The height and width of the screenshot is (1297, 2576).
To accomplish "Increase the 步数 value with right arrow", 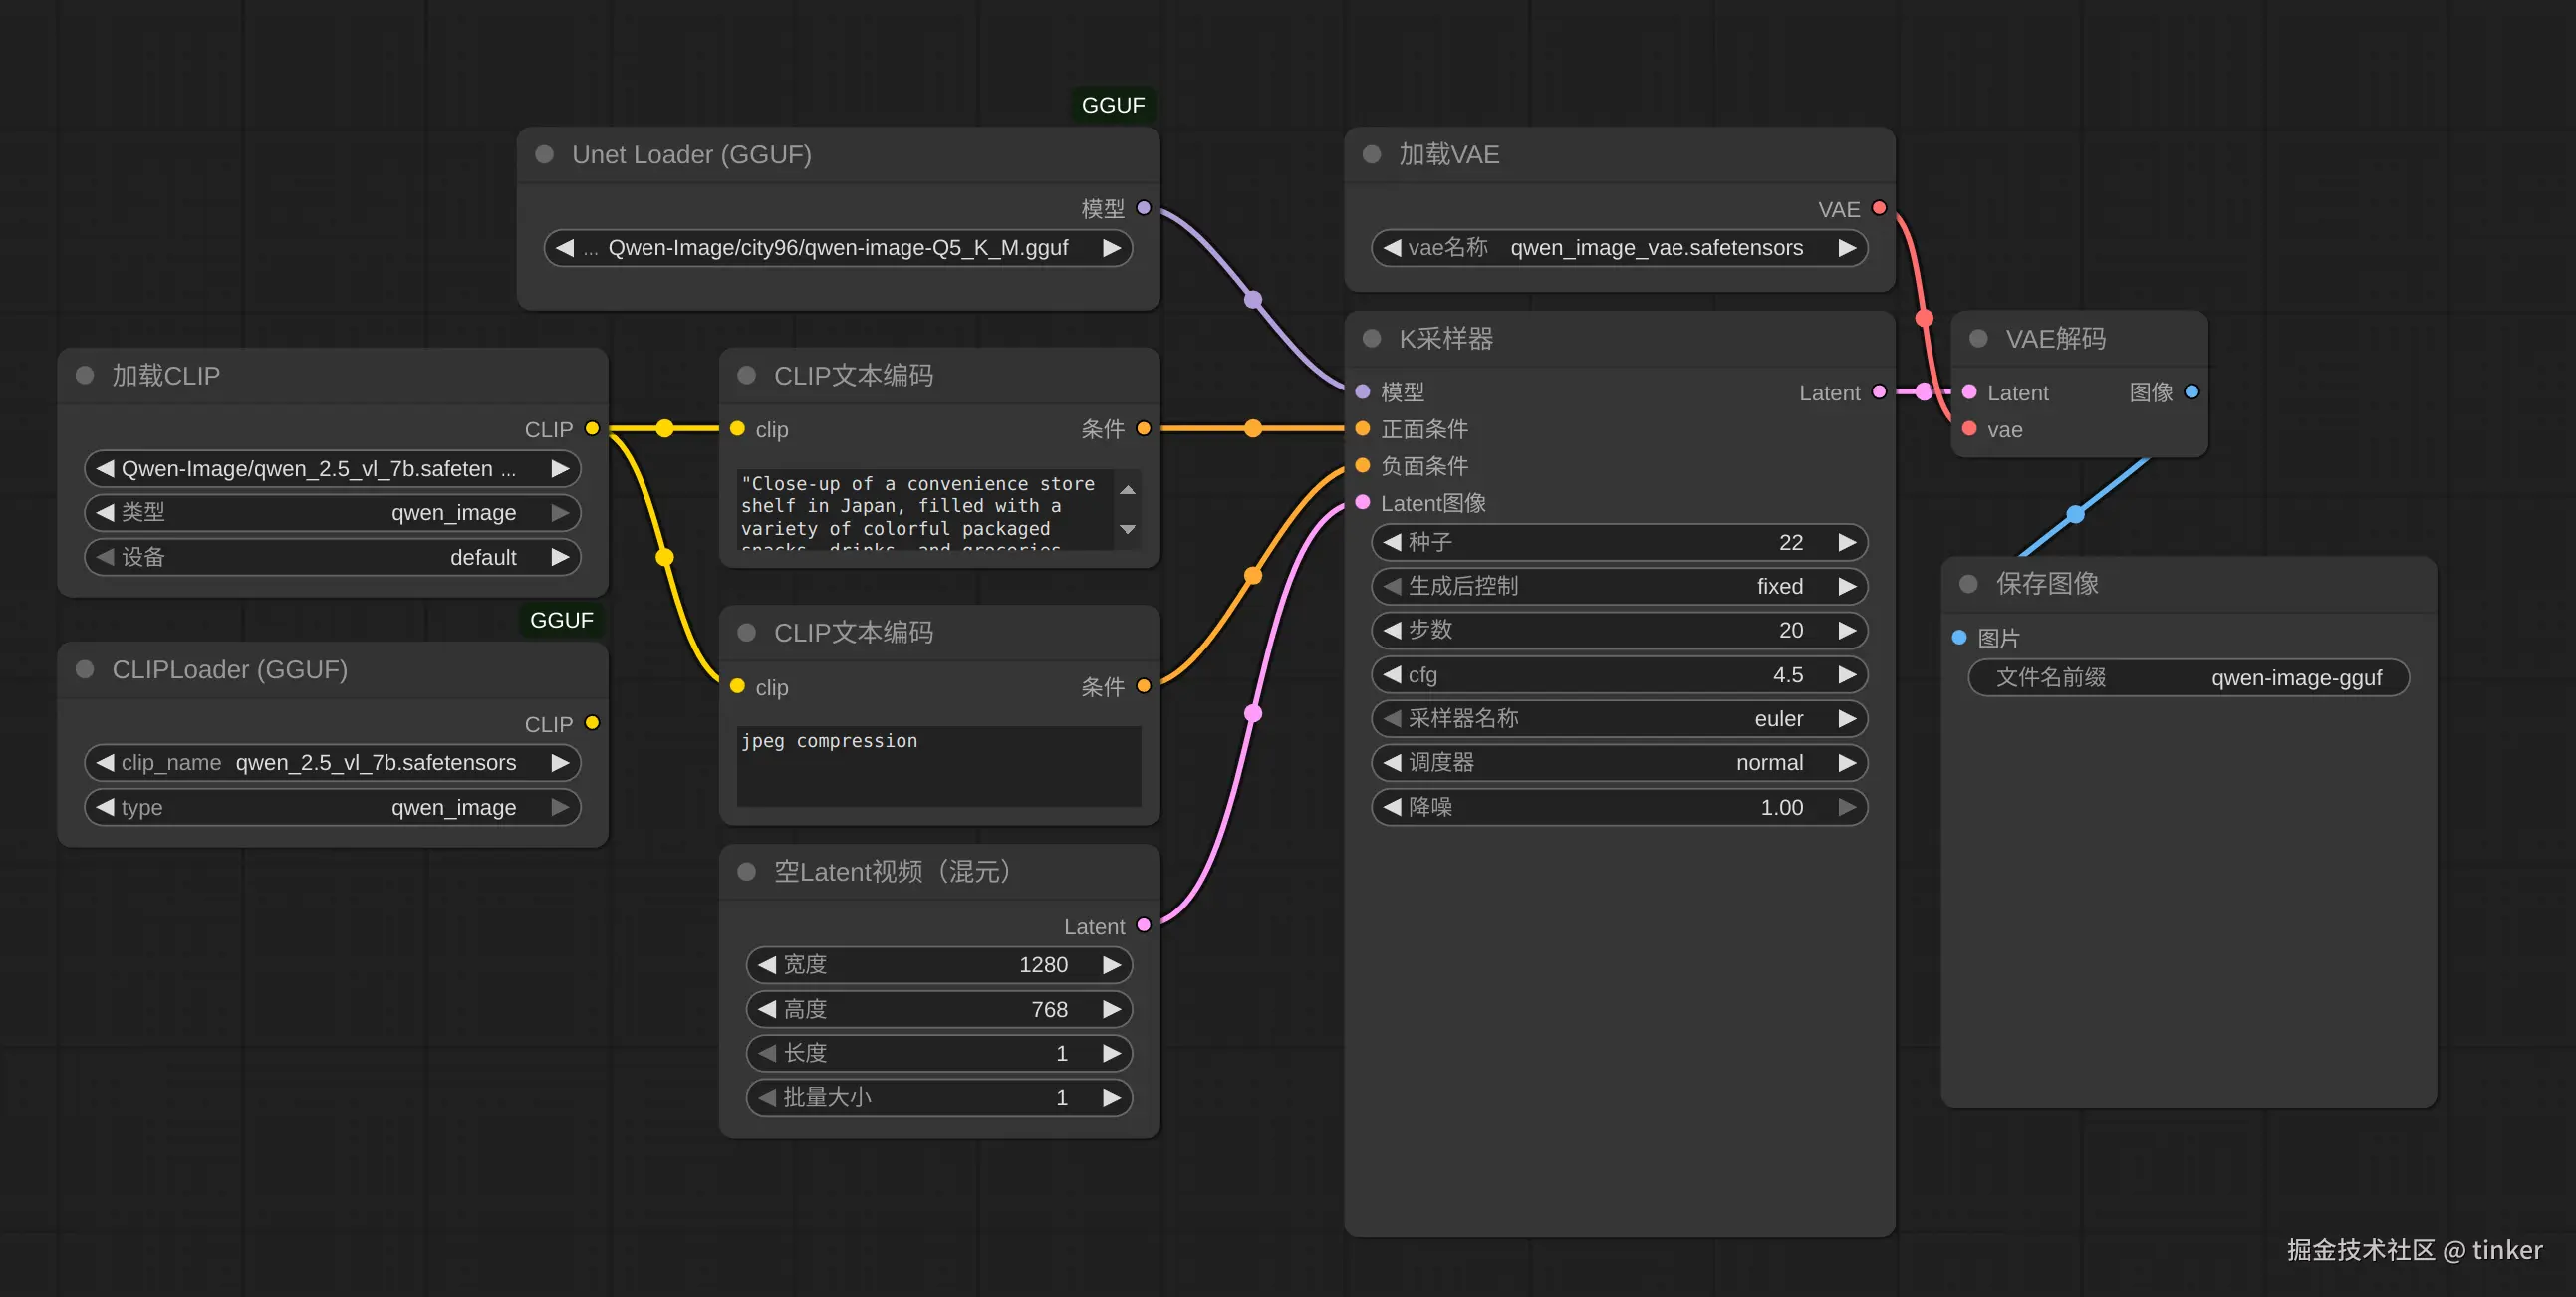I will pyautogui.click(x=1847, y=630).
